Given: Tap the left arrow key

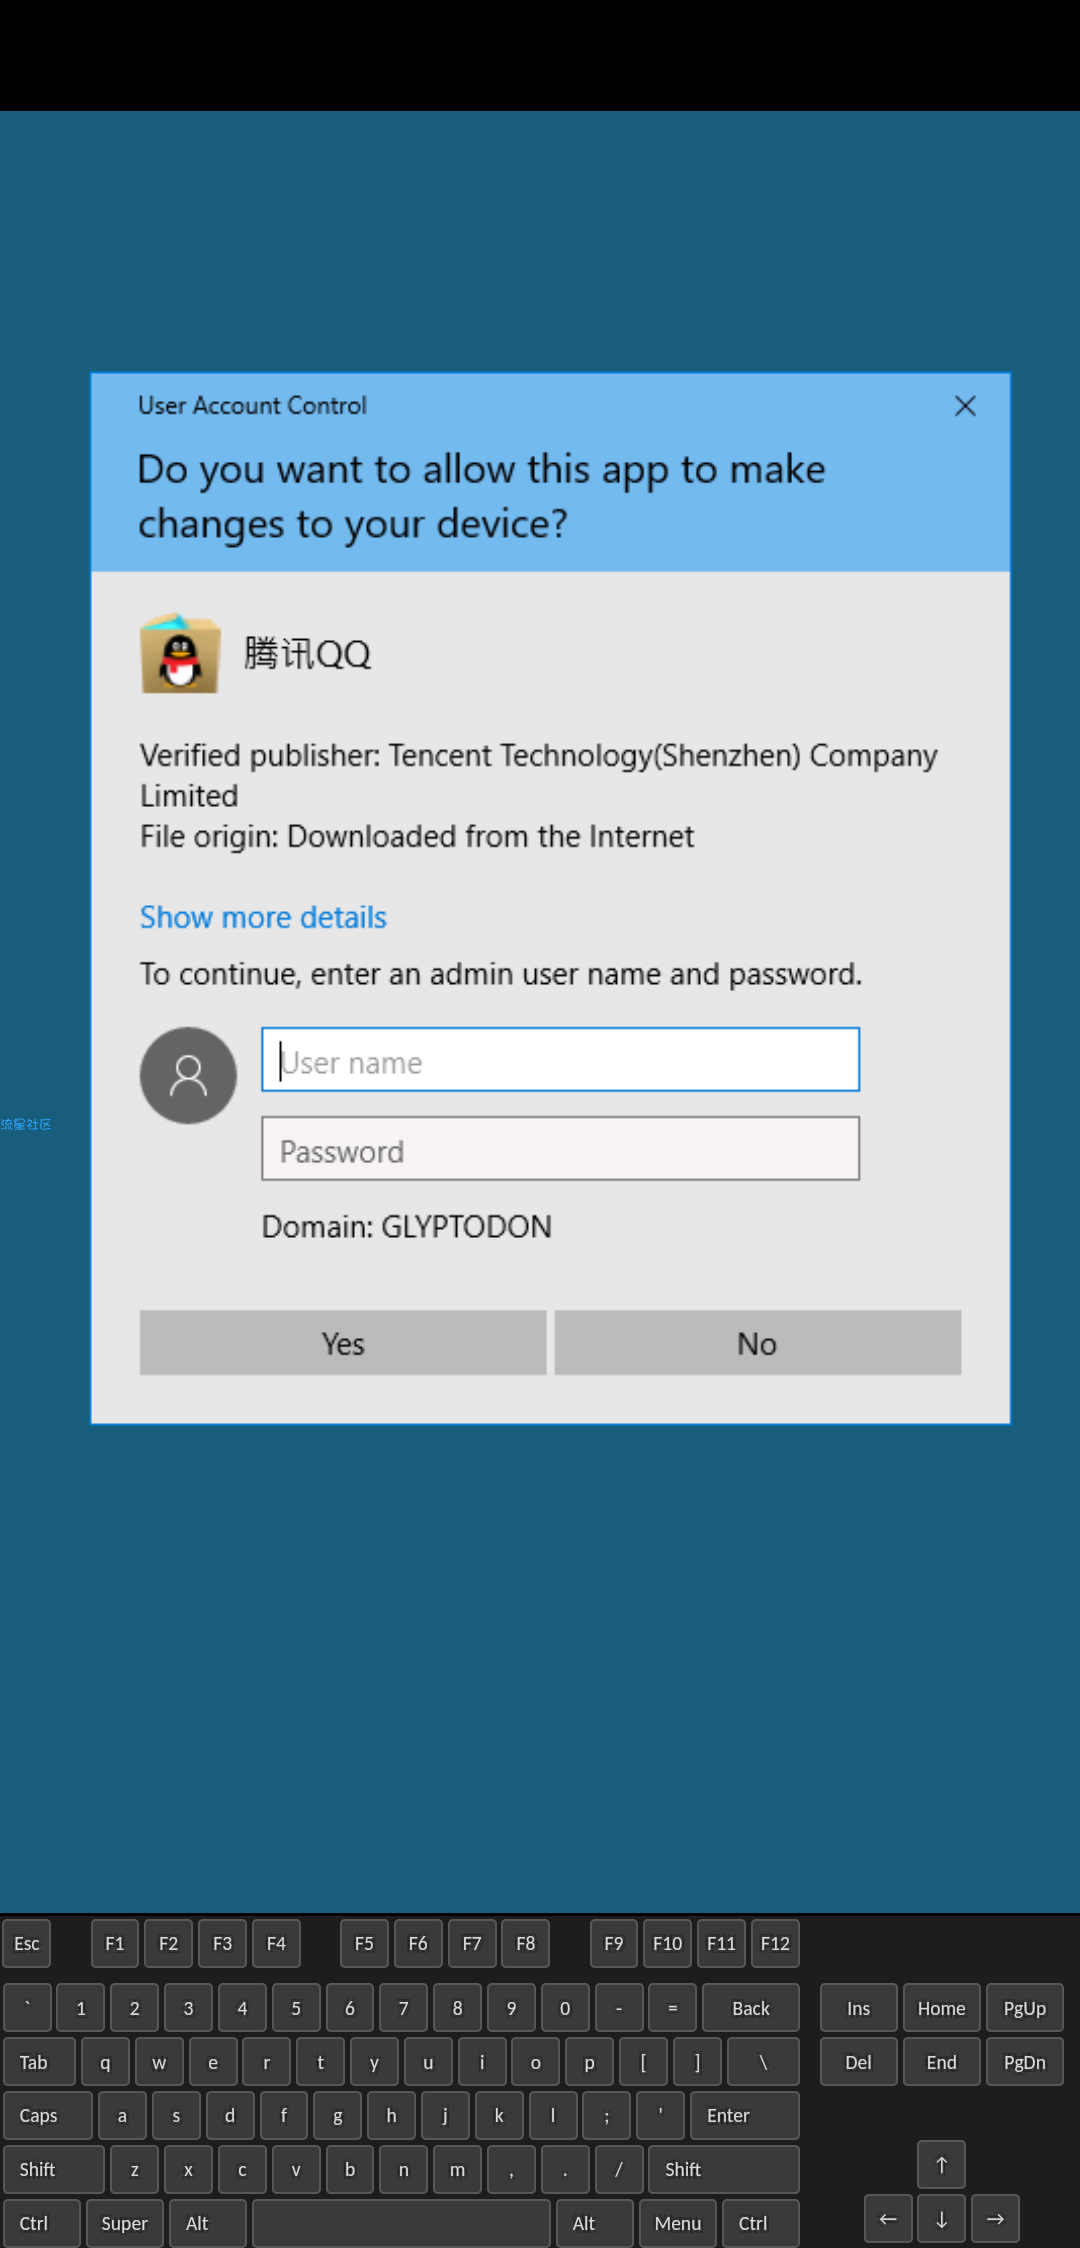Looking at the screenshot, I should (x=888, y=2219).
